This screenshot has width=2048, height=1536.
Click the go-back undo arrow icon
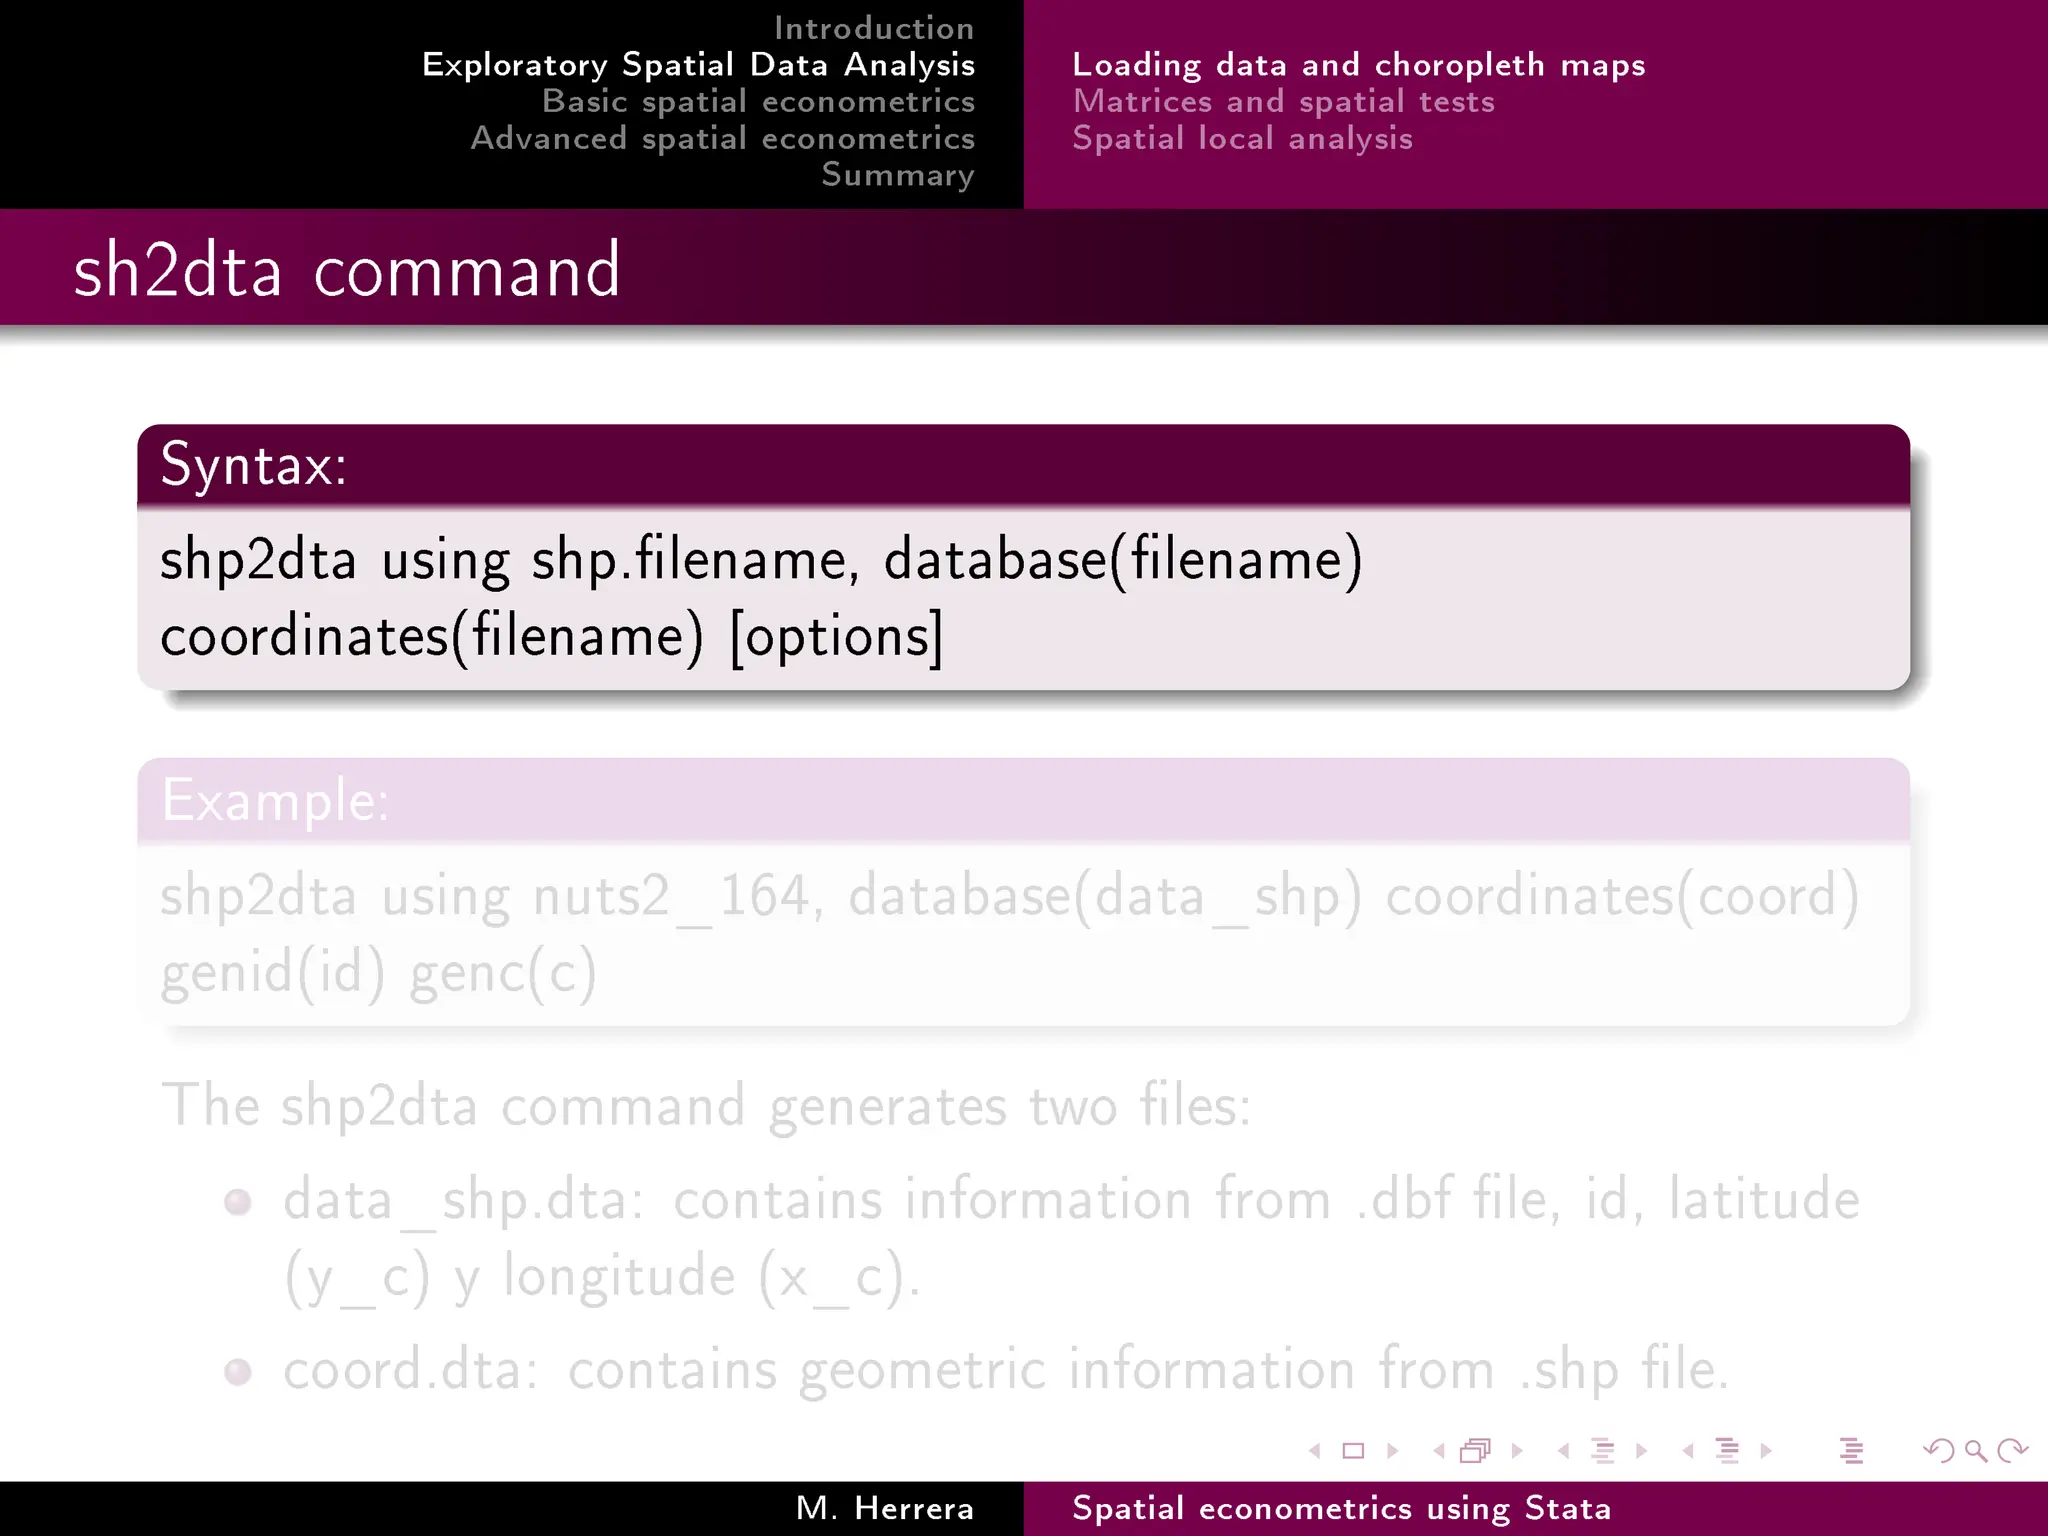[x=1939, y=1451]
